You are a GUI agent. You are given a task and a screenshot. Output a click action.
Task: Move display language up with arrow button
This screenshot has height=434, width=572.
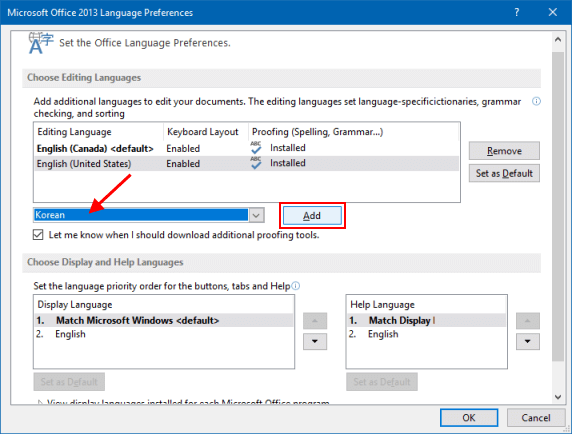pos(315,321)
